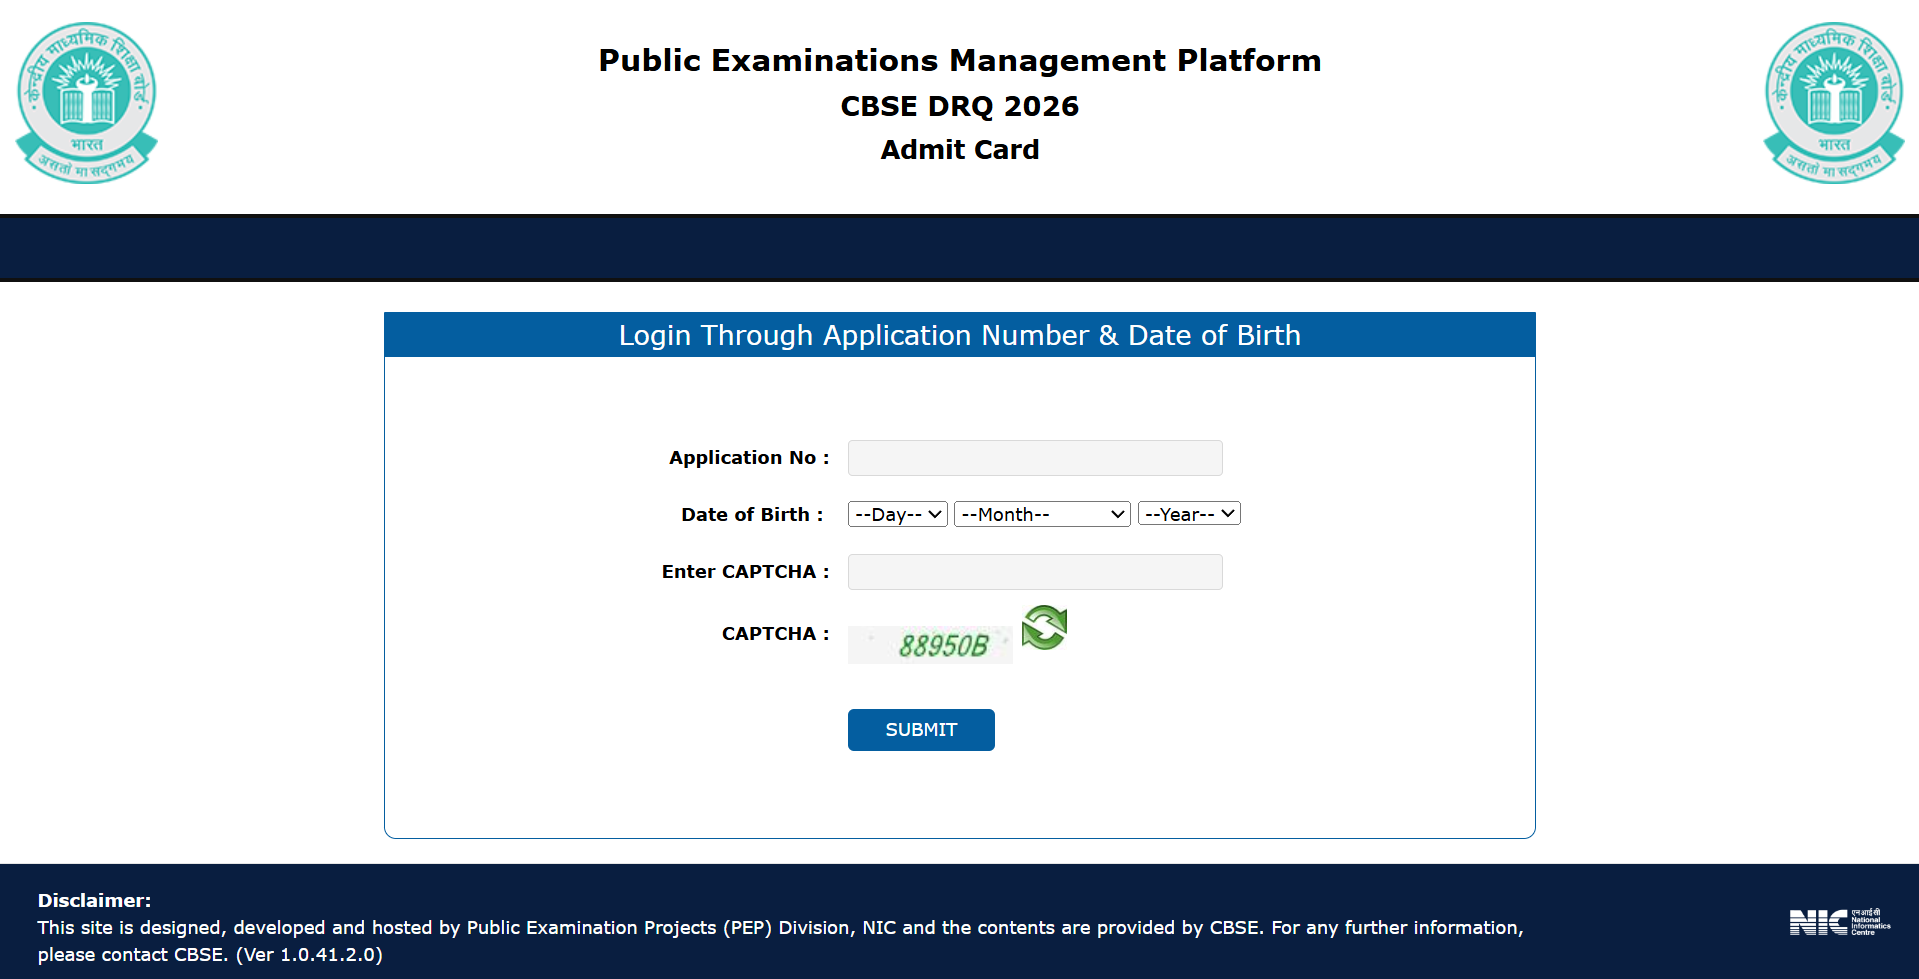Select the Year dropdown
This screenshot has height=979, width=1919.
[x=1188, y=514]
